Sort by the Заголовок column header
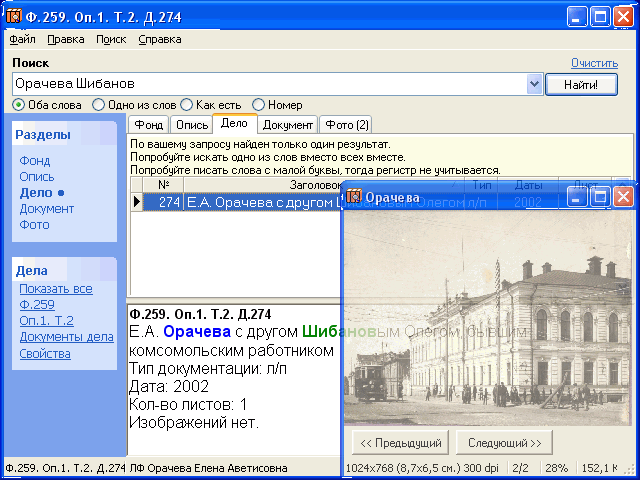640x480 pixels. (315, 184)
